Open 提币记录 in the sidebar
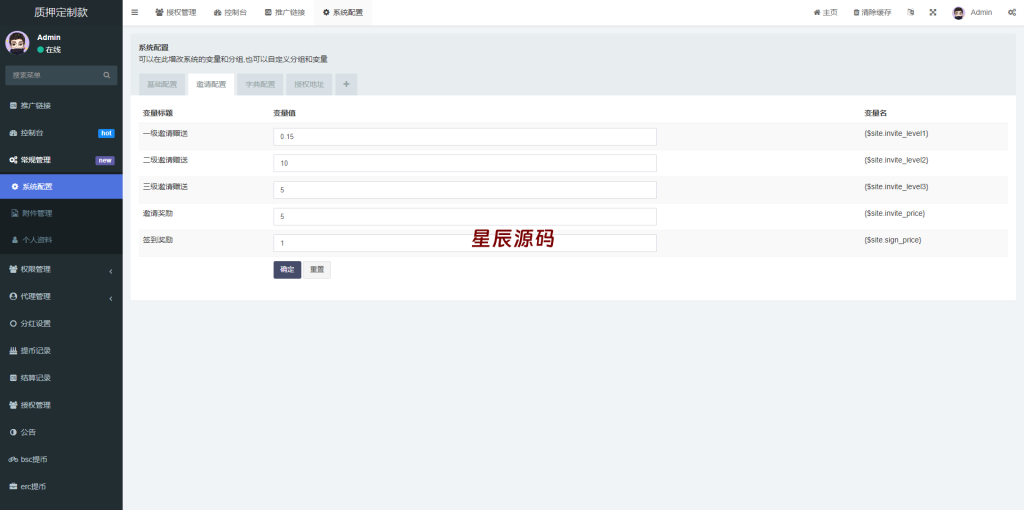The image size is (1024, 510). coord(61,351)
